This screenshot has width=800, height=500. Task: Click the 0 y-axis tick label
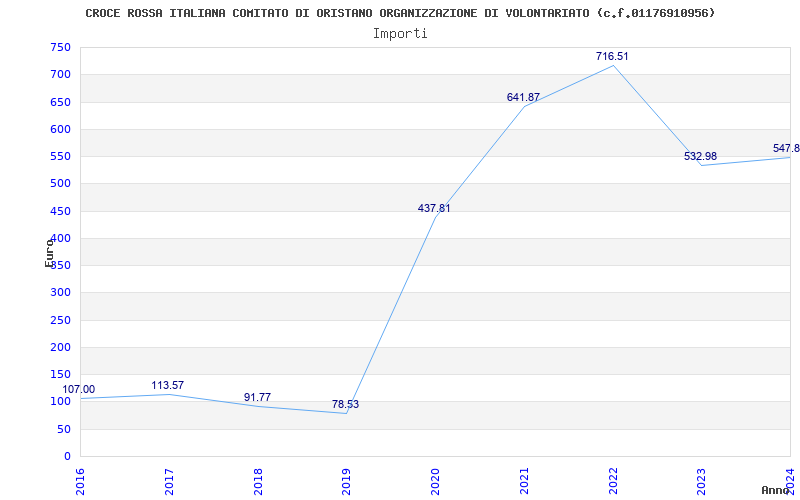coord(67,457)
